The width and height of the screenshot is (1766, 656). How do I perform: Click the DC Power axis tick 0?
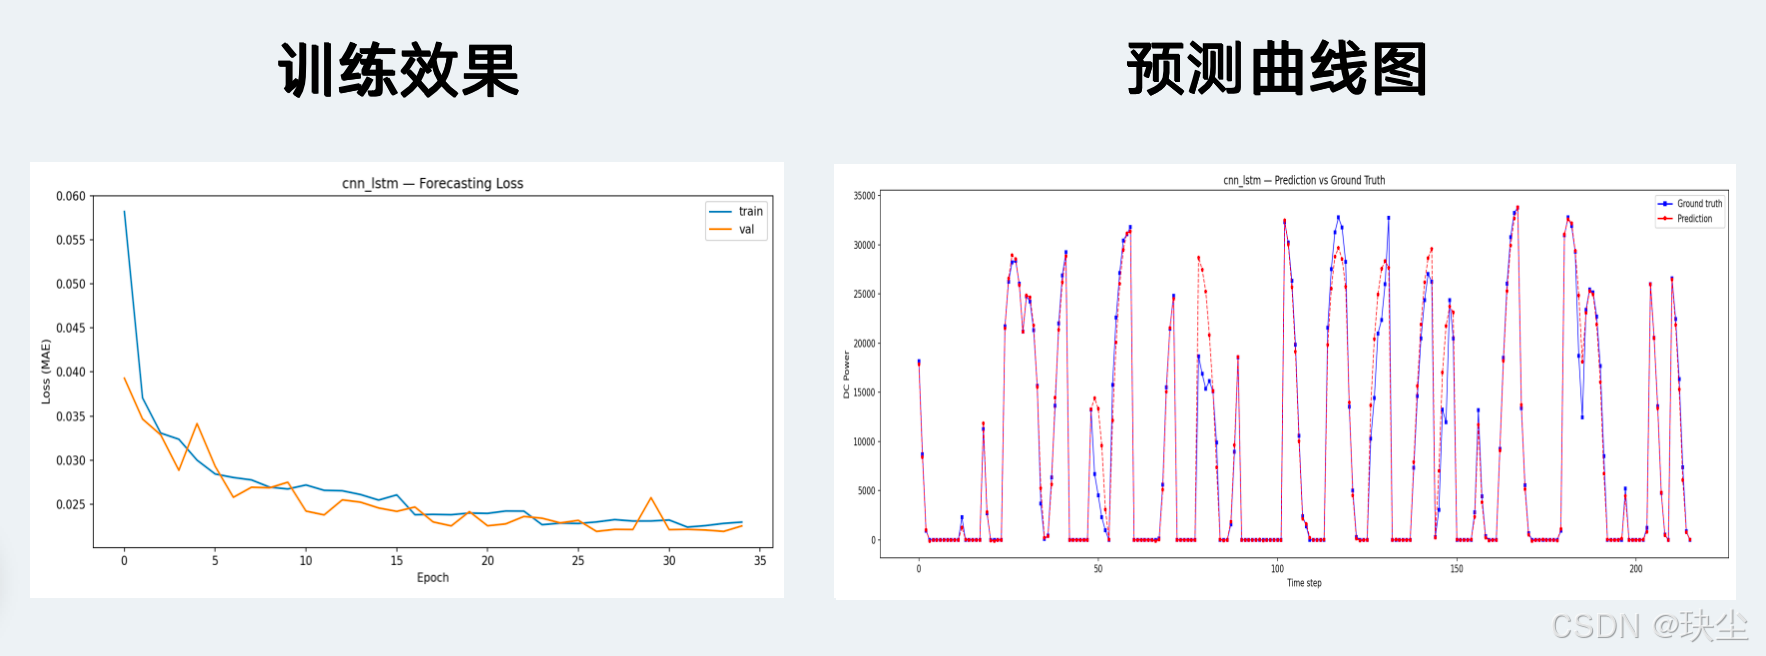pos(874,540)
